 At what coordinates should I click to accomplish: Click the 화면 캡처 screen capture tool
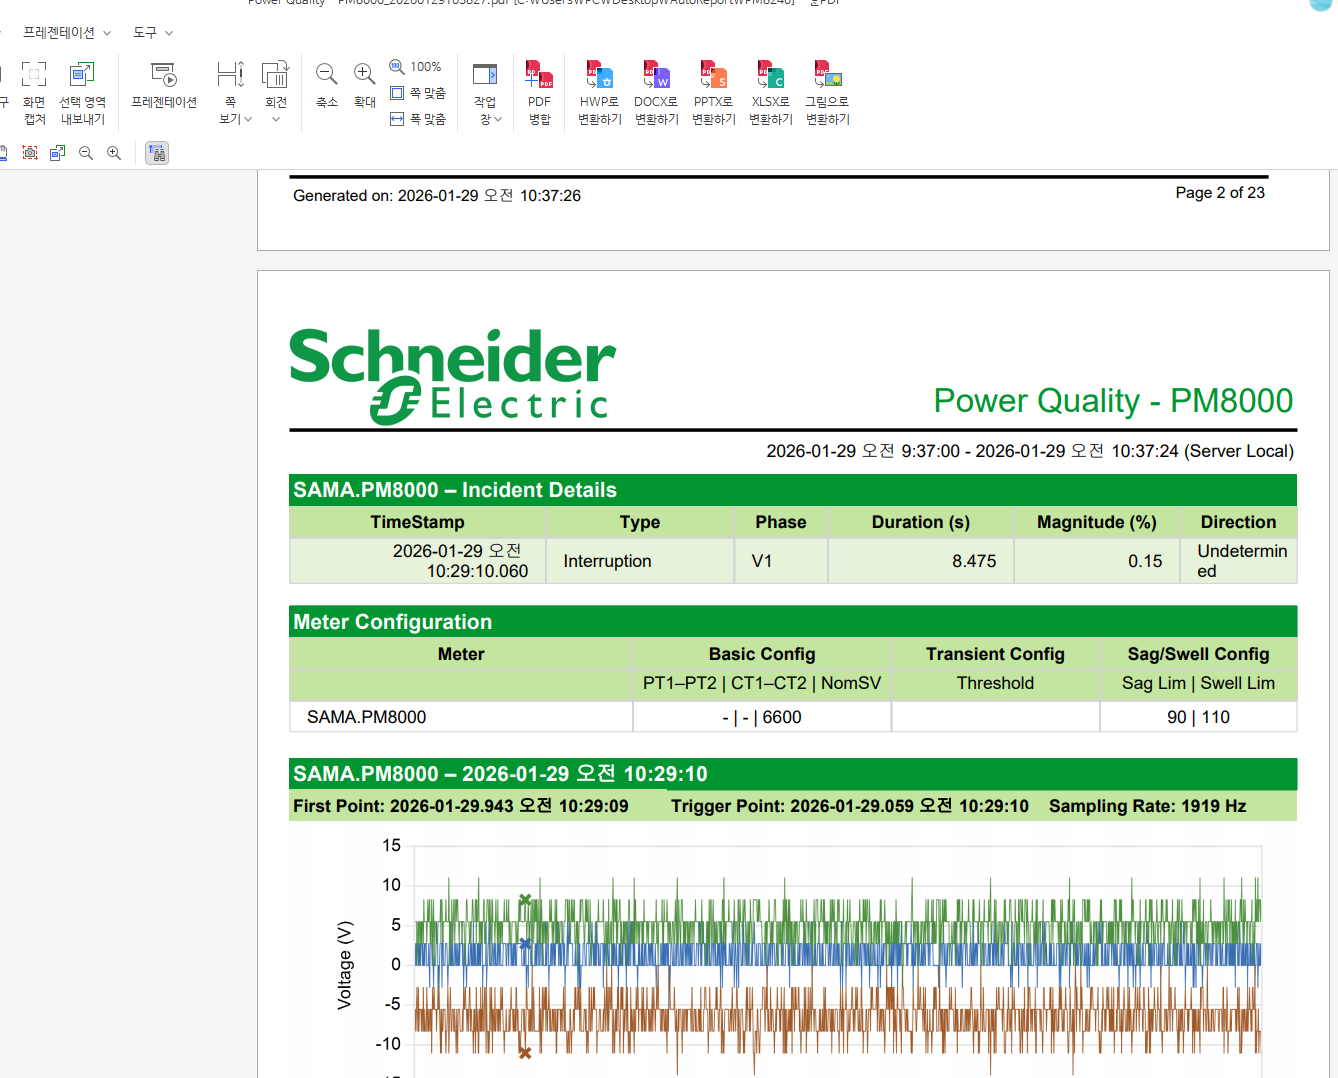coord(34,93)
